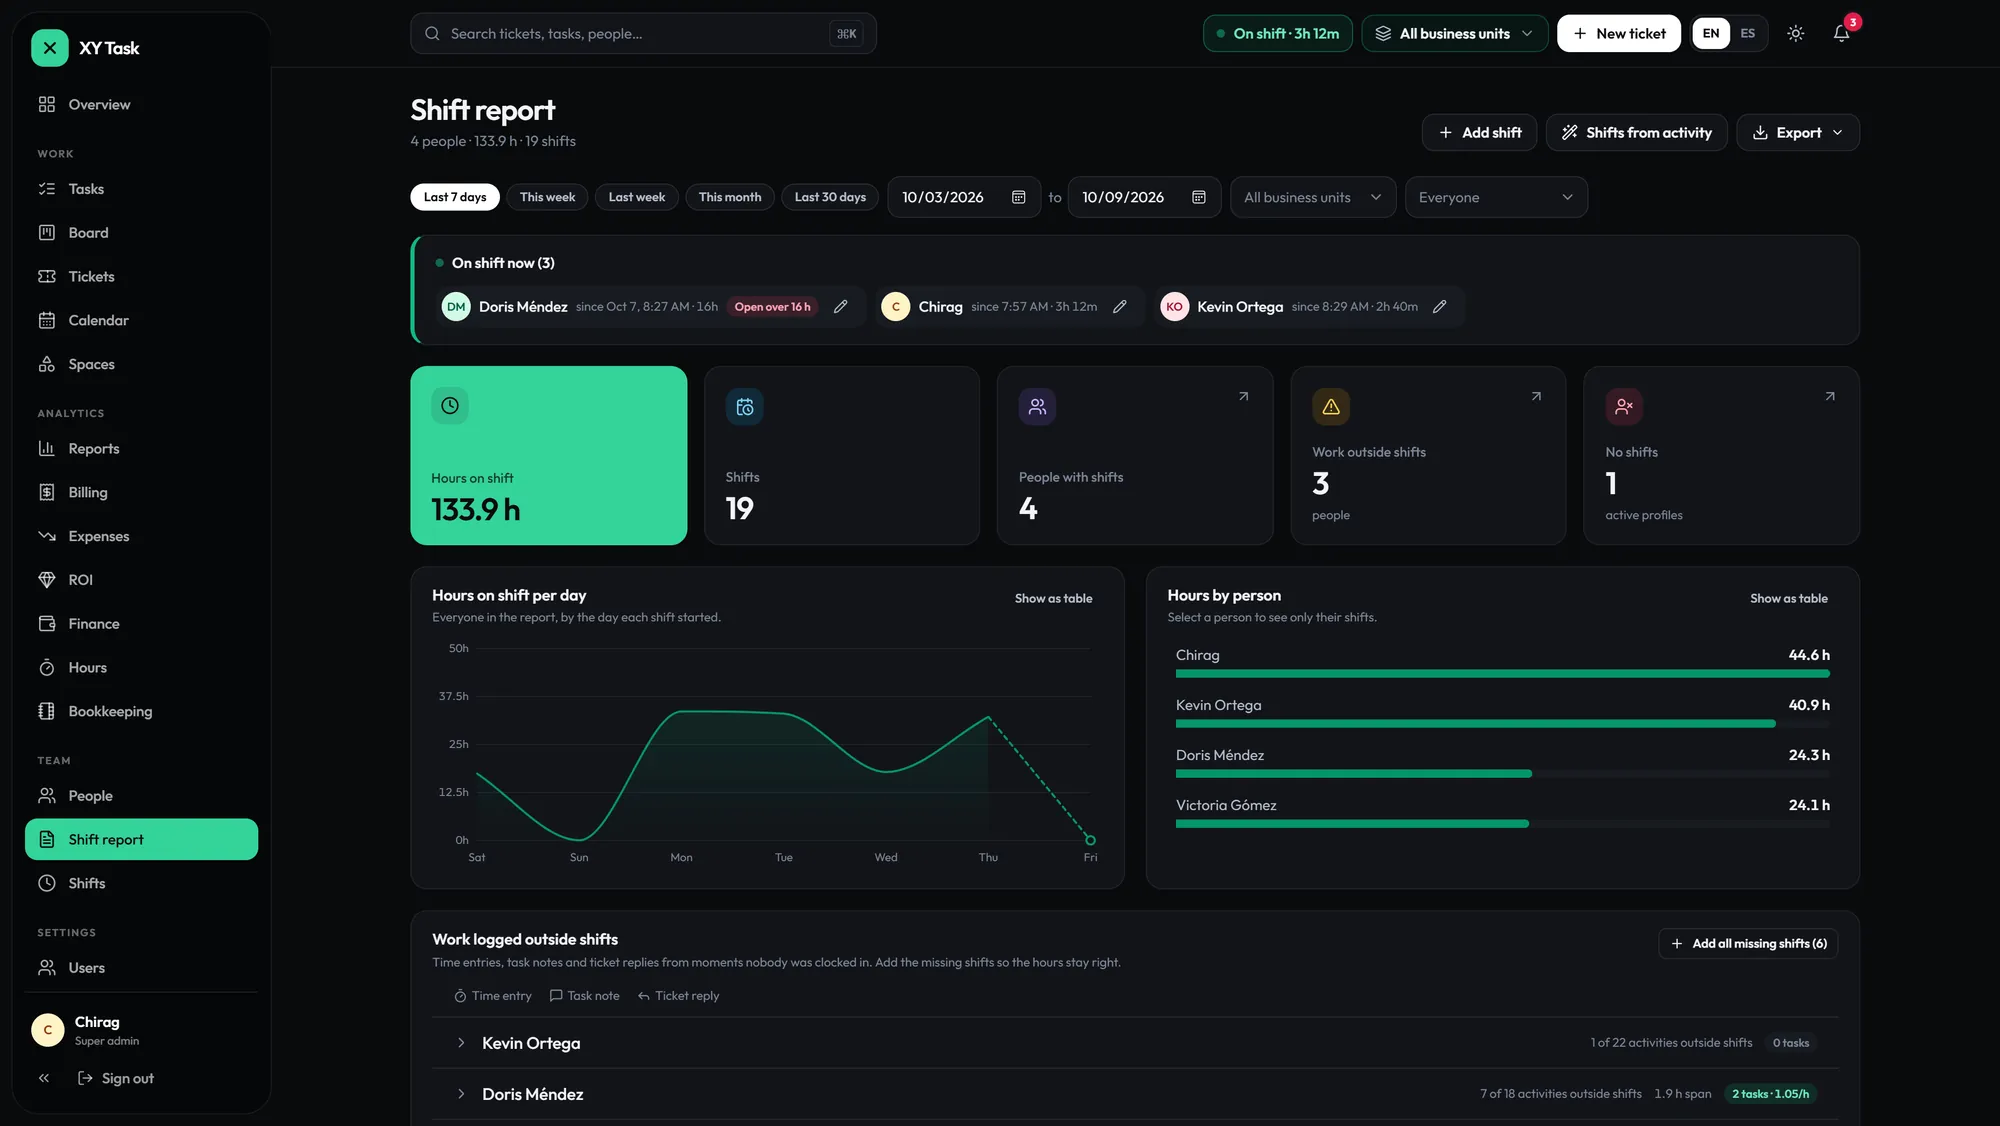Toggle Time entry filter

click(x=493, y=996)
